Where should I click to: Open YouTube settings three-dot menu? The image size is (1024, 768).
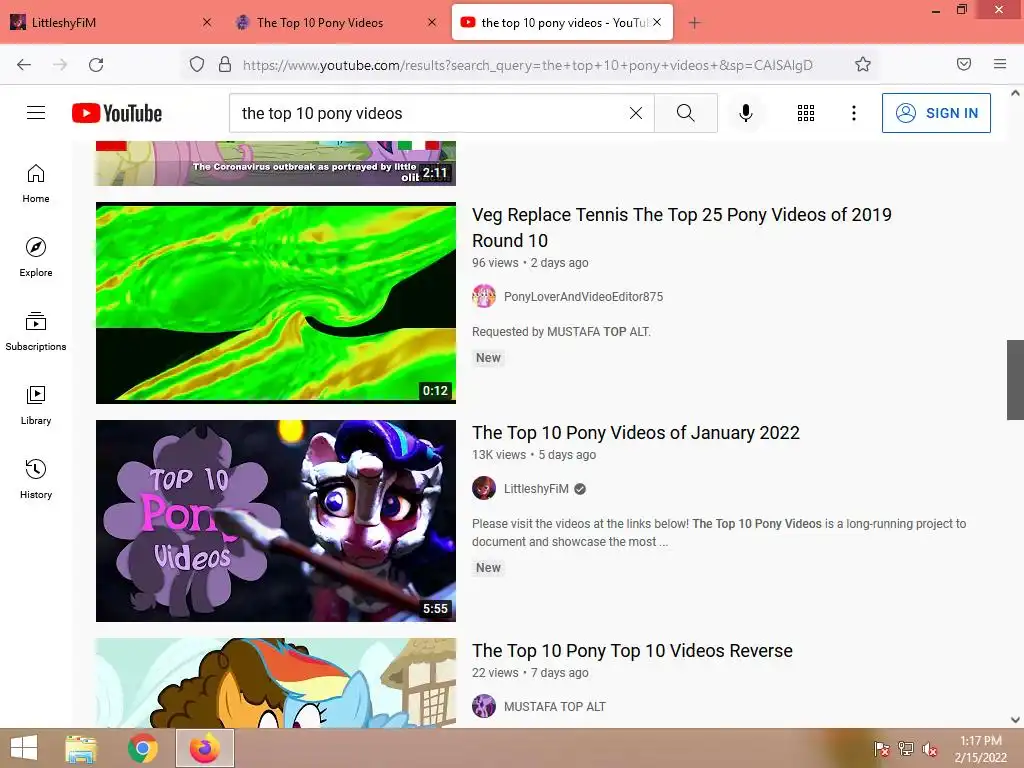point(854,113)
